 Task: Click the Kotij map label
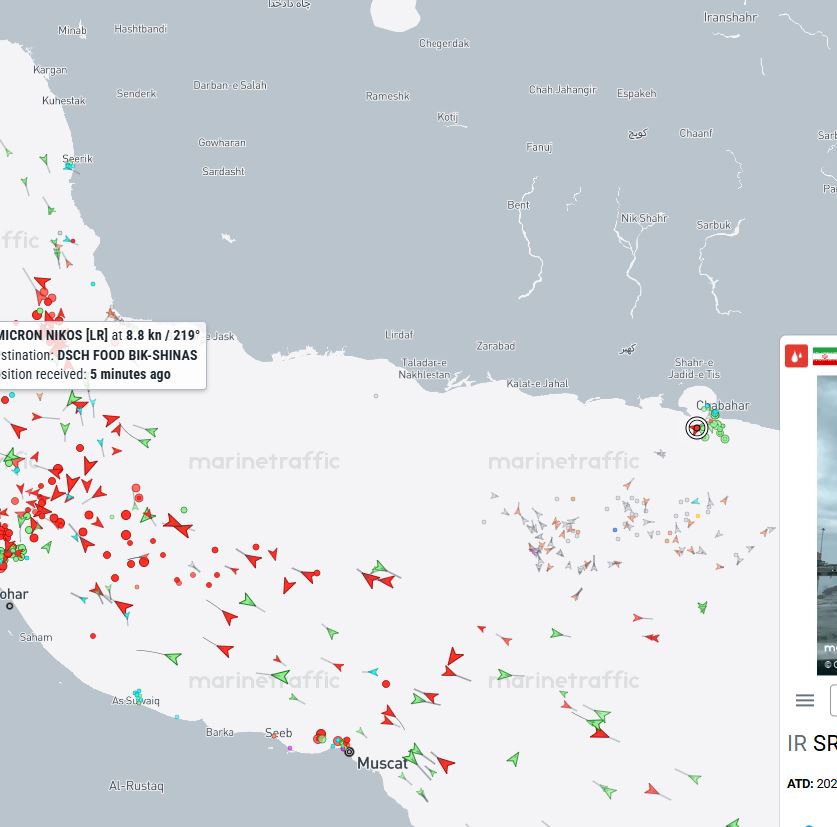(447, 117)
